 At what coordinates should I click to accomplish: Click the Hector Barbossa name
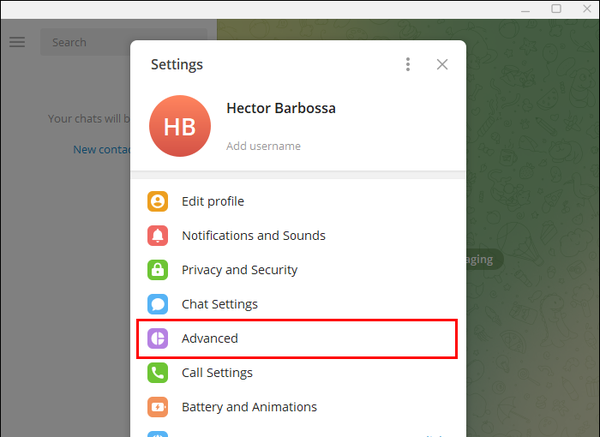point(281,108)
